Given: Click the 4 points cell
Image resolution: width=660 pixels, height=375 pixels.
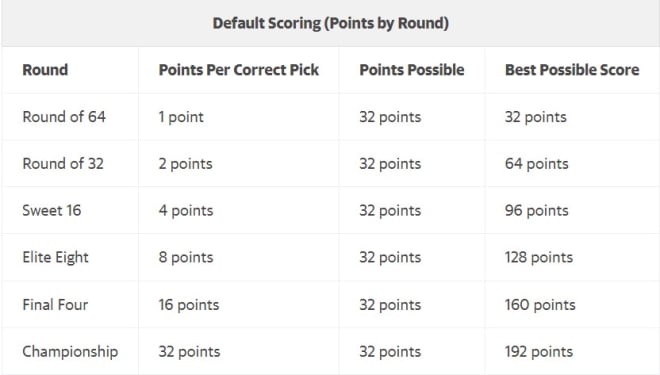Looking at the screenshot, I should tap(186, 210).
